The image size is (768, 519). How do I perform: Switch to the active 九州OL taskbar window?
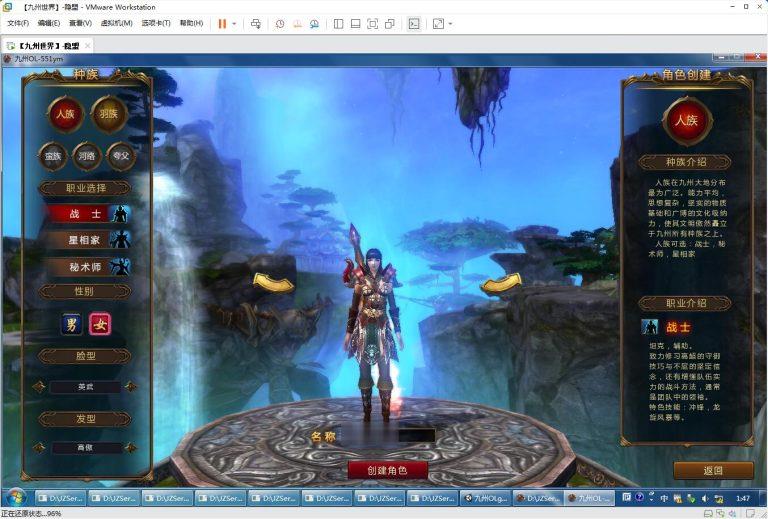tap(590, 498)
